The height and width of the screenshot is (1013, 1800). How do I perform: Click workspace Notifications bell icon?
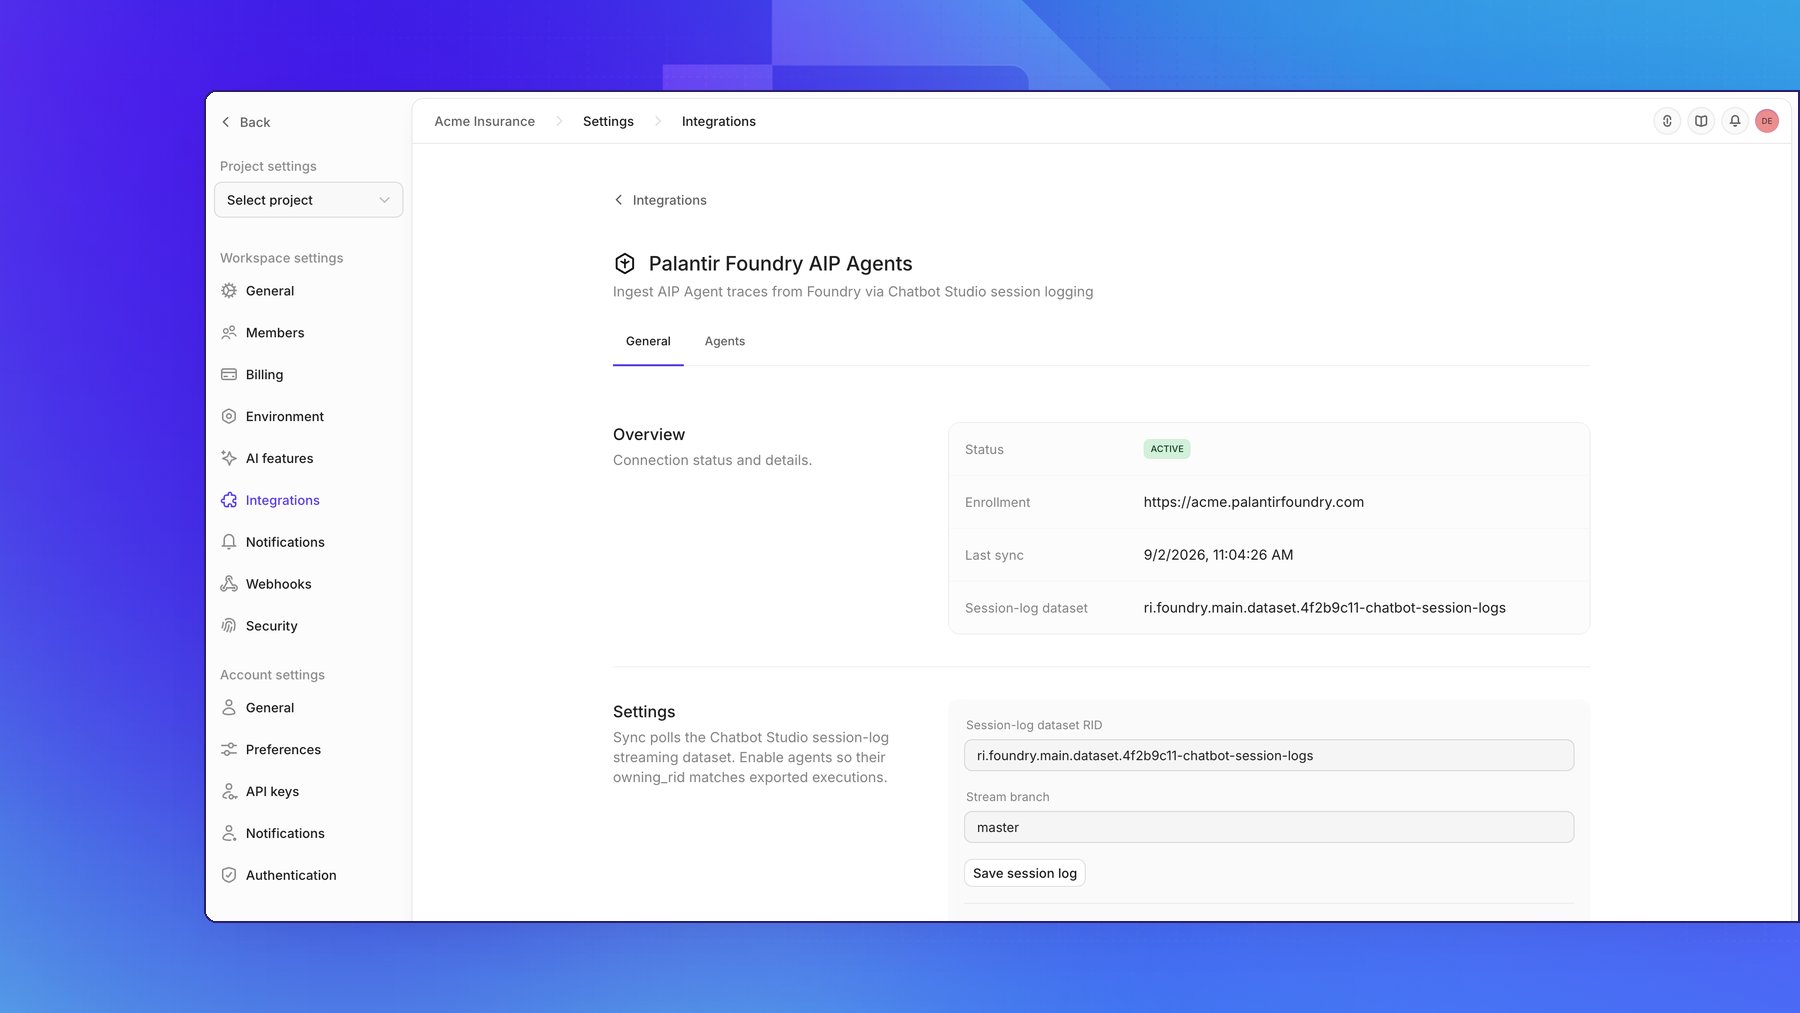point(229,543)
